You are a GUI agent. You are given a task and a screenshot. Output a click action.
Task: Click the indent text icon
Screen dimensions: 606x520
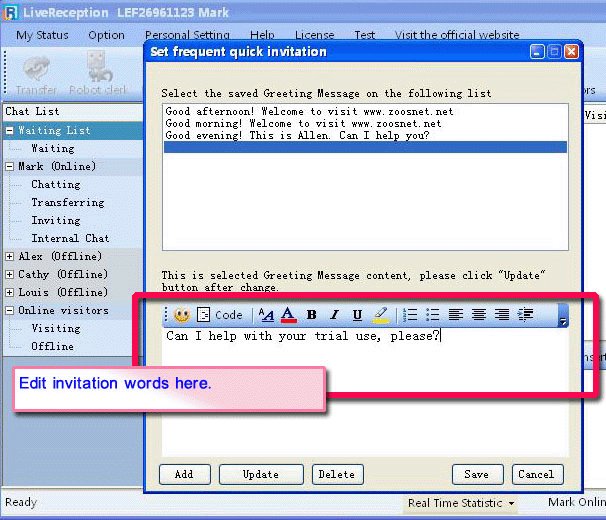click(526, 315)
